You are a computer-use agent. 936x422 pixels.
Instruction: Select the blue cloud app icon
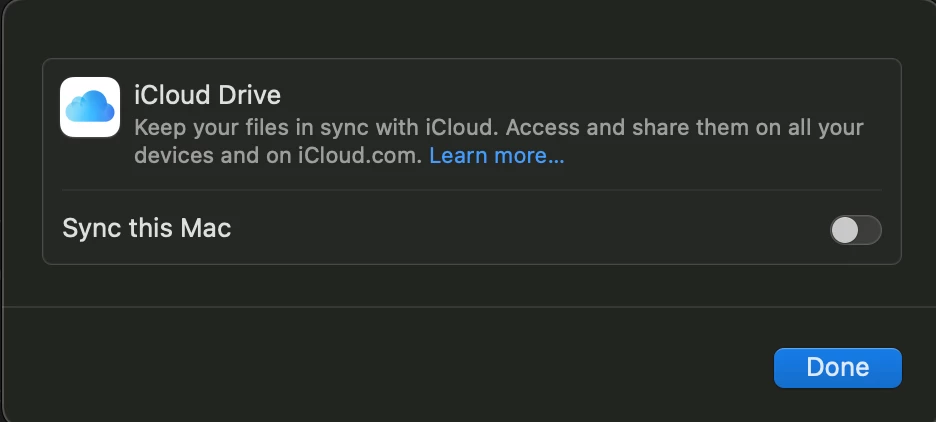90,107
